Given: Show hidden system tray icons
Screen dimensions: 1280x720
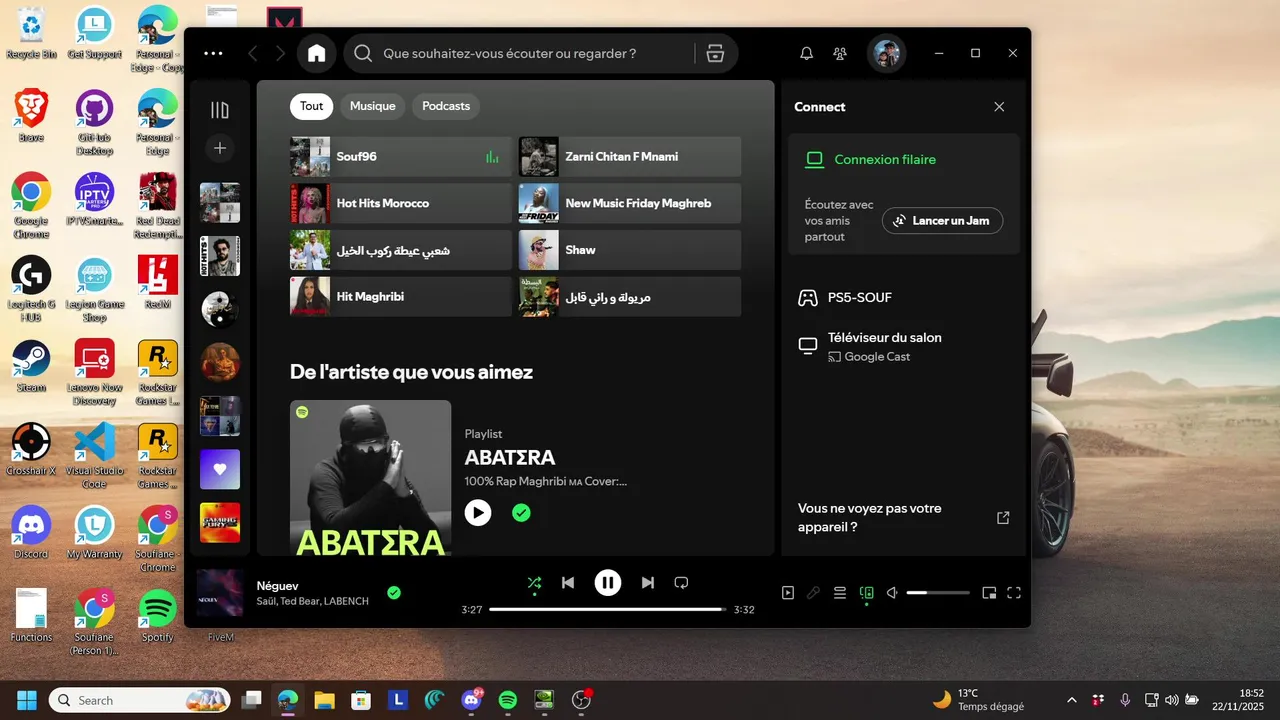Looking at the screenshot, I should 1072,700.
